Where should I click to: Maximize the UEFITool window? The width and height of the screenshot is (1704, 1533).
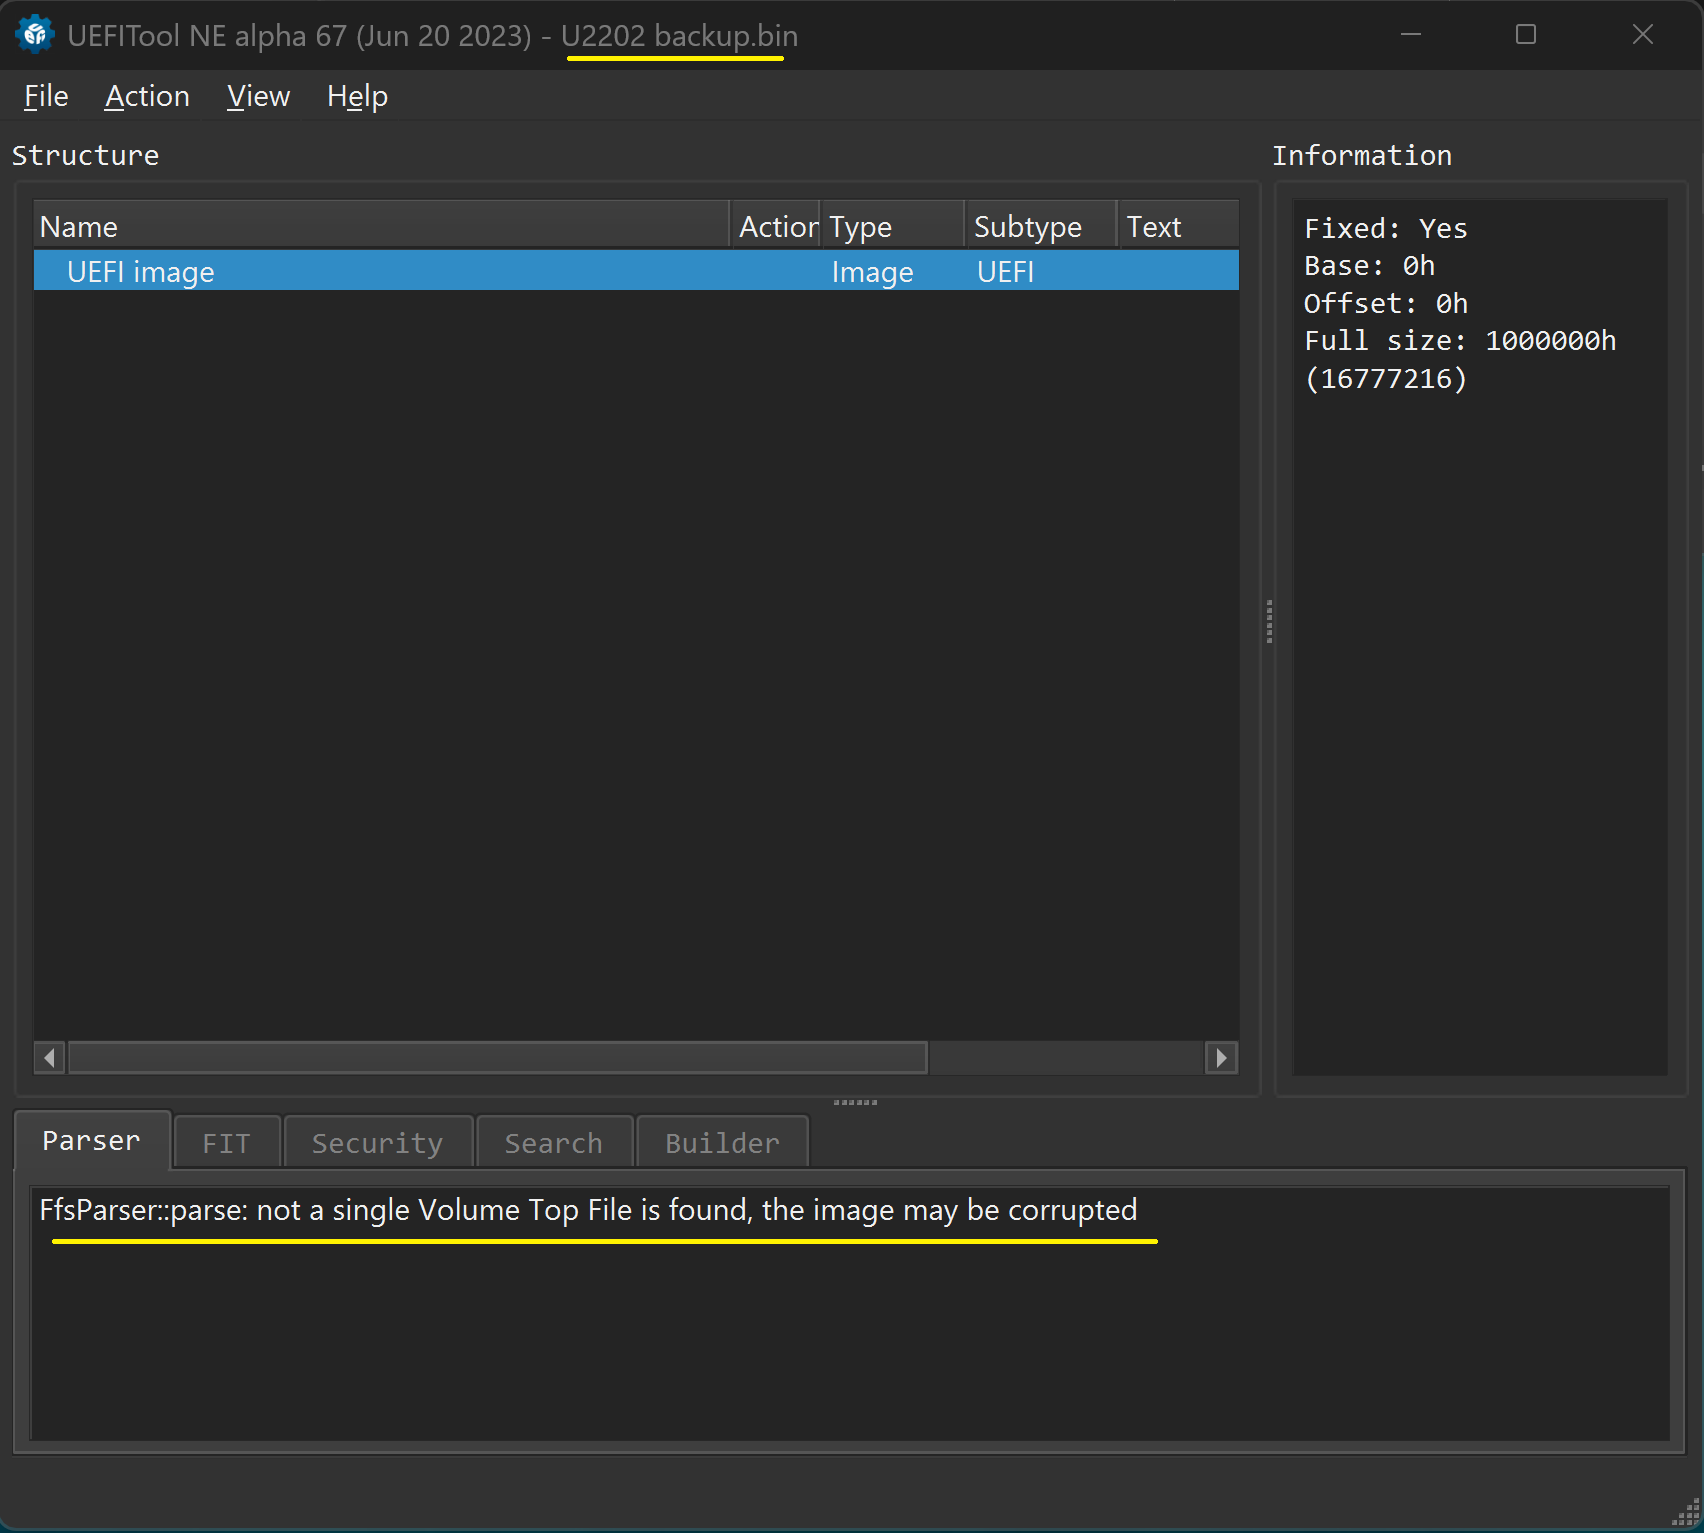(x=1526, y=35)
